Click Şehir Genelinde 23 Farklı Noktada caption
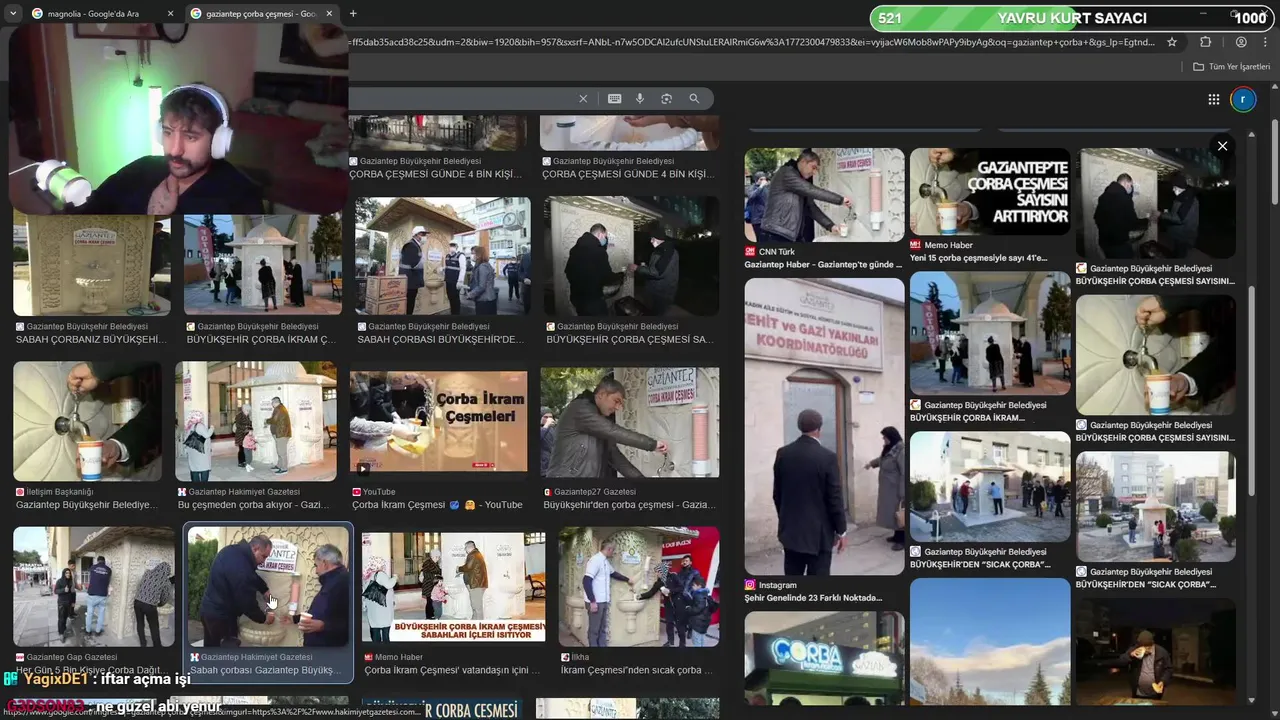The width and height of the screenshot is (1280, 720). point(813,598)
